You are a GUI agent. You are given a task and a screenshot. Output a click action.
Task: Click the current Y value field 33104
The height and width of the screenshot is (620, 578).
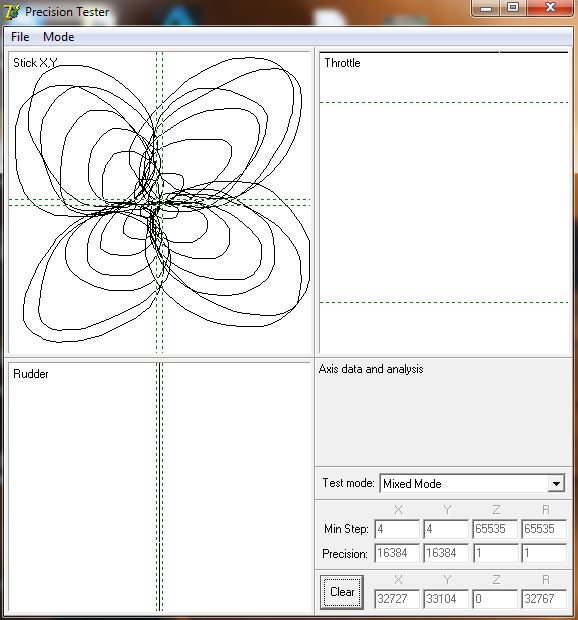446,599
